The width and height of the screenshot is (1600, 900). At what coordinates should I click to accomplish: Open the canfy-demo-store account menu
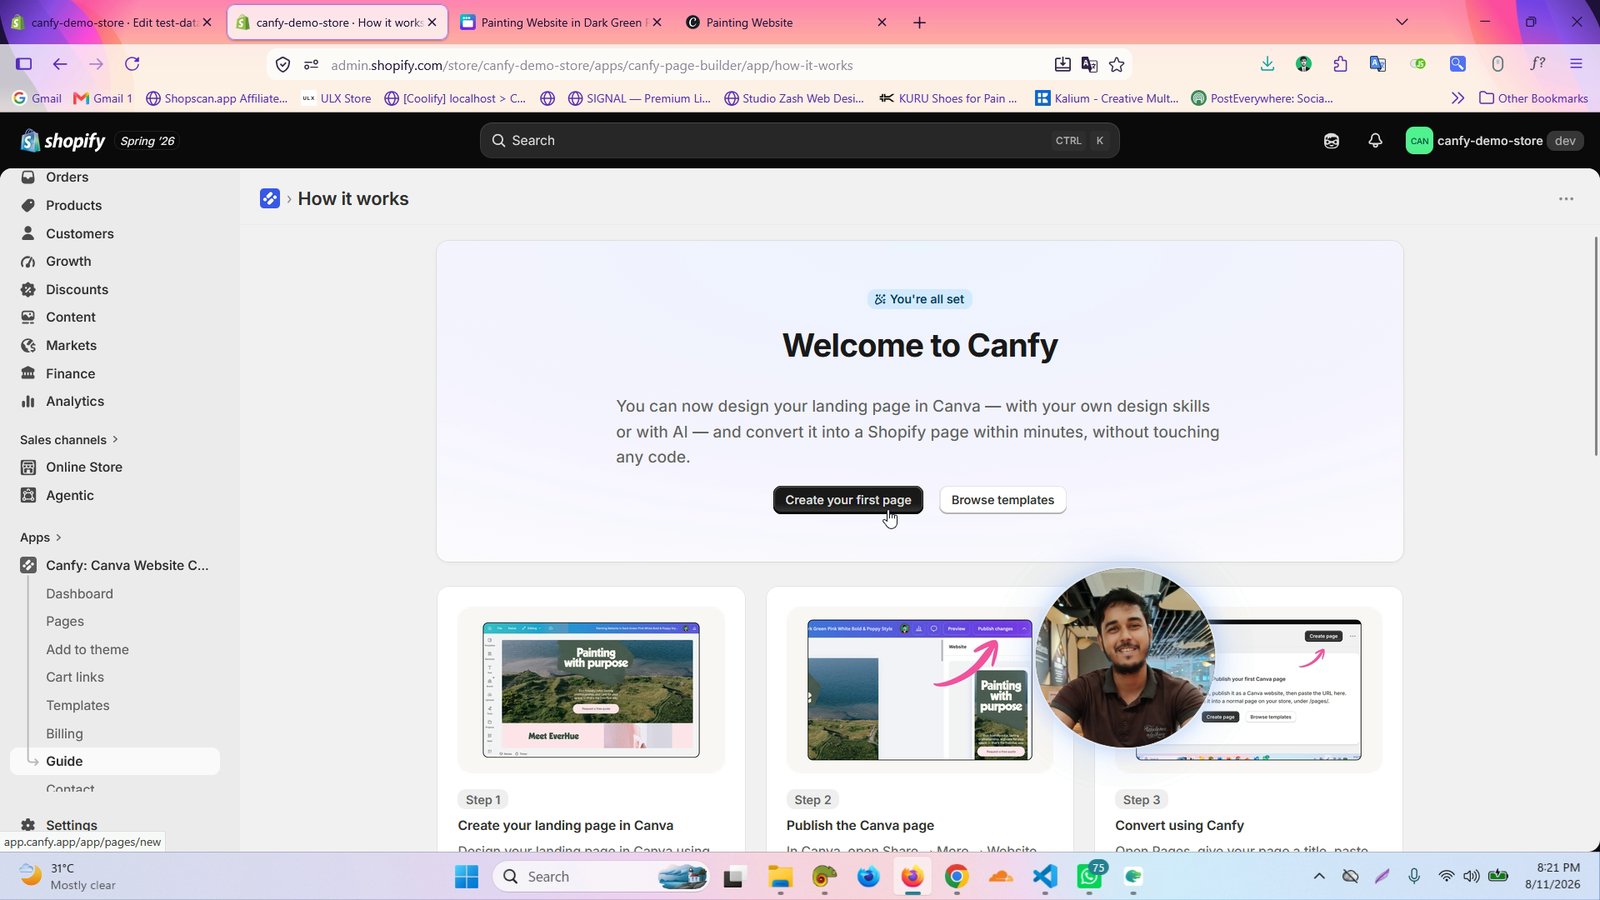[1494, 141]
